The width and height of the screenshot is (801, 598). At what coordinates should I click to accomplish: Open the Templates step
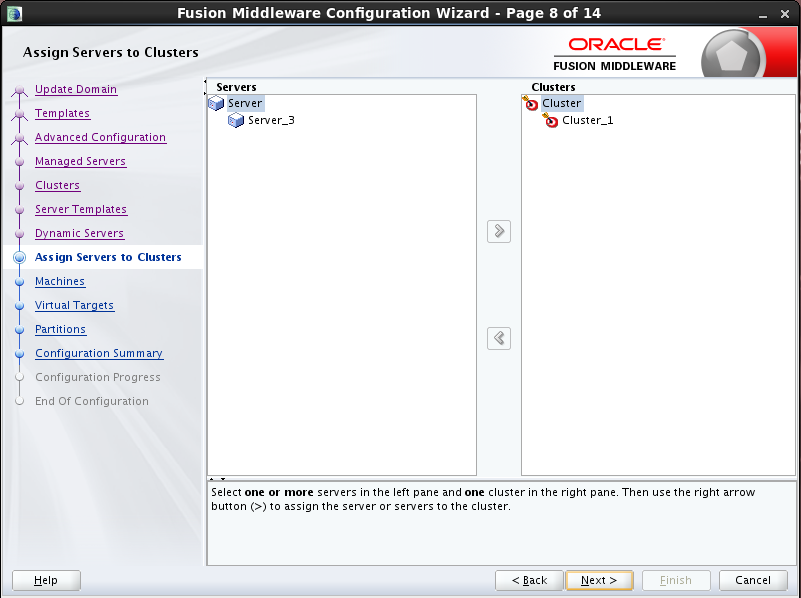click(x=62, y=113)
